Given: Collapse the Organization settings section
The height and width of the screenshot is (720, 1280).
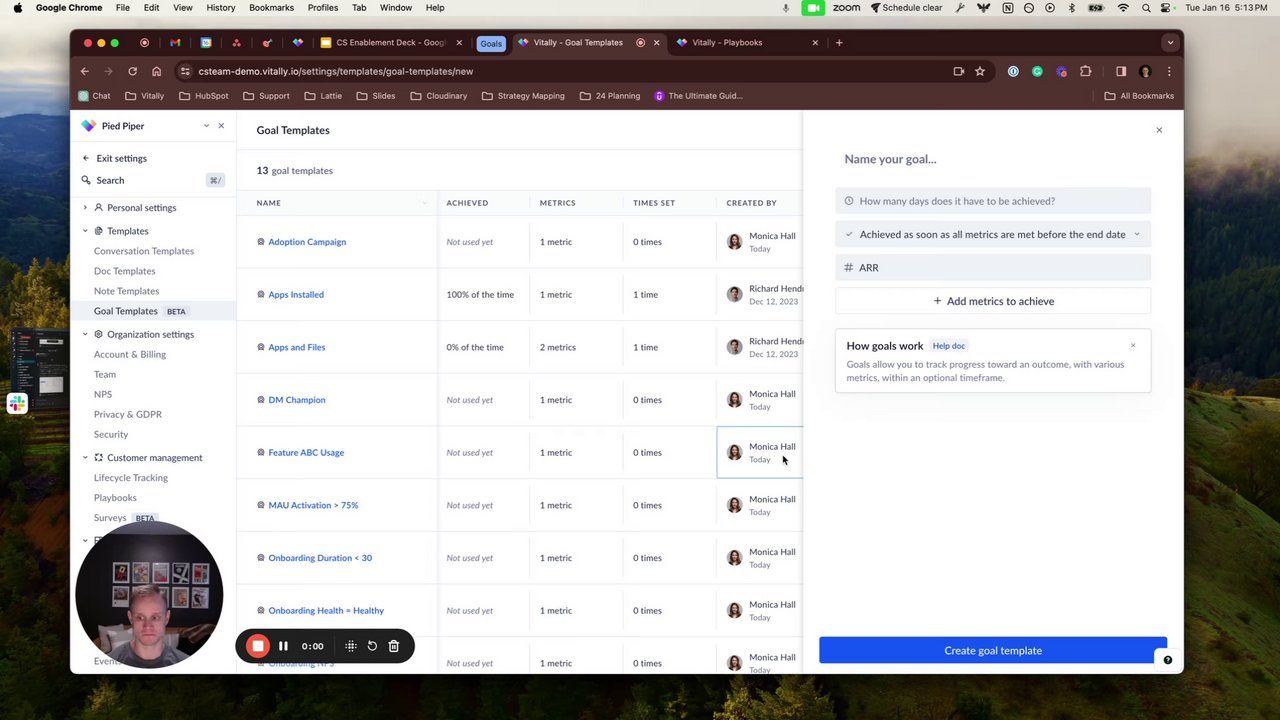Looking at the screenshot, I should pos(85,334).
